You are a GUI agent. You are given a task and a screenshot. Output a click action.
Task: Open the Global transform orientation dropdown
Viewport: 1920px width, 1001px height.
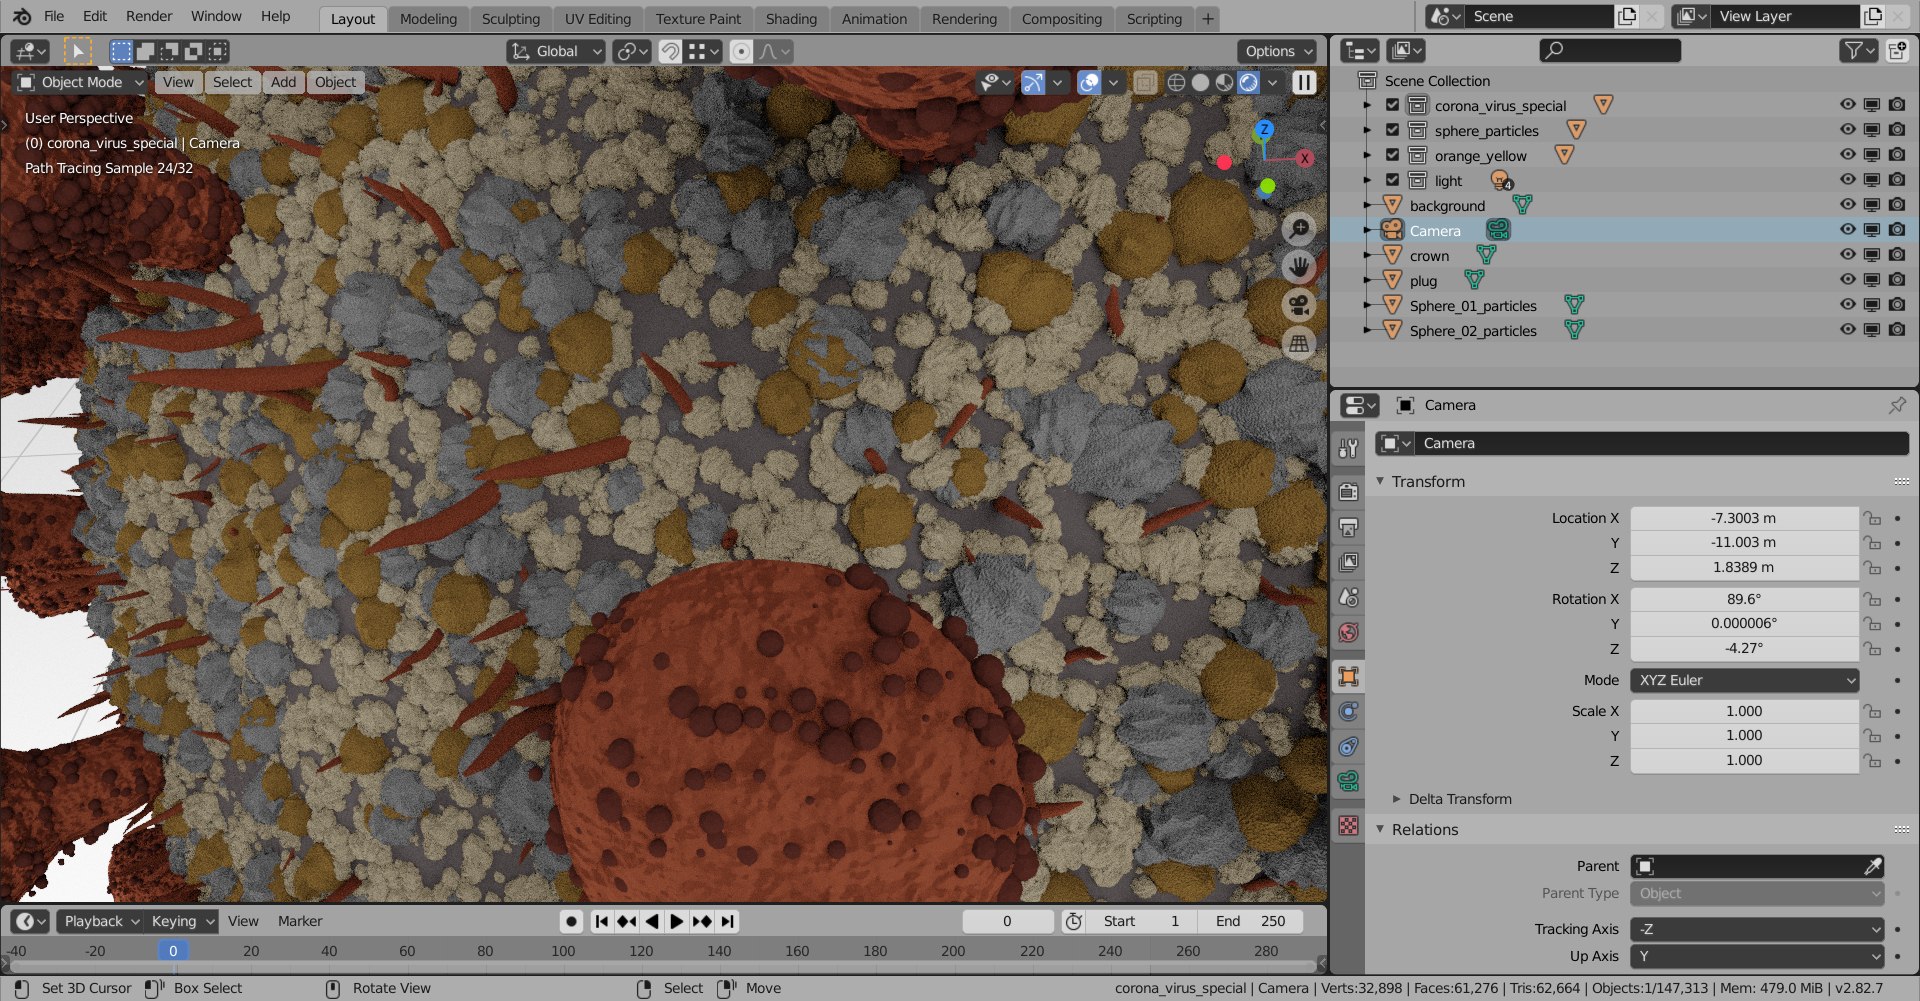(556, 51)
